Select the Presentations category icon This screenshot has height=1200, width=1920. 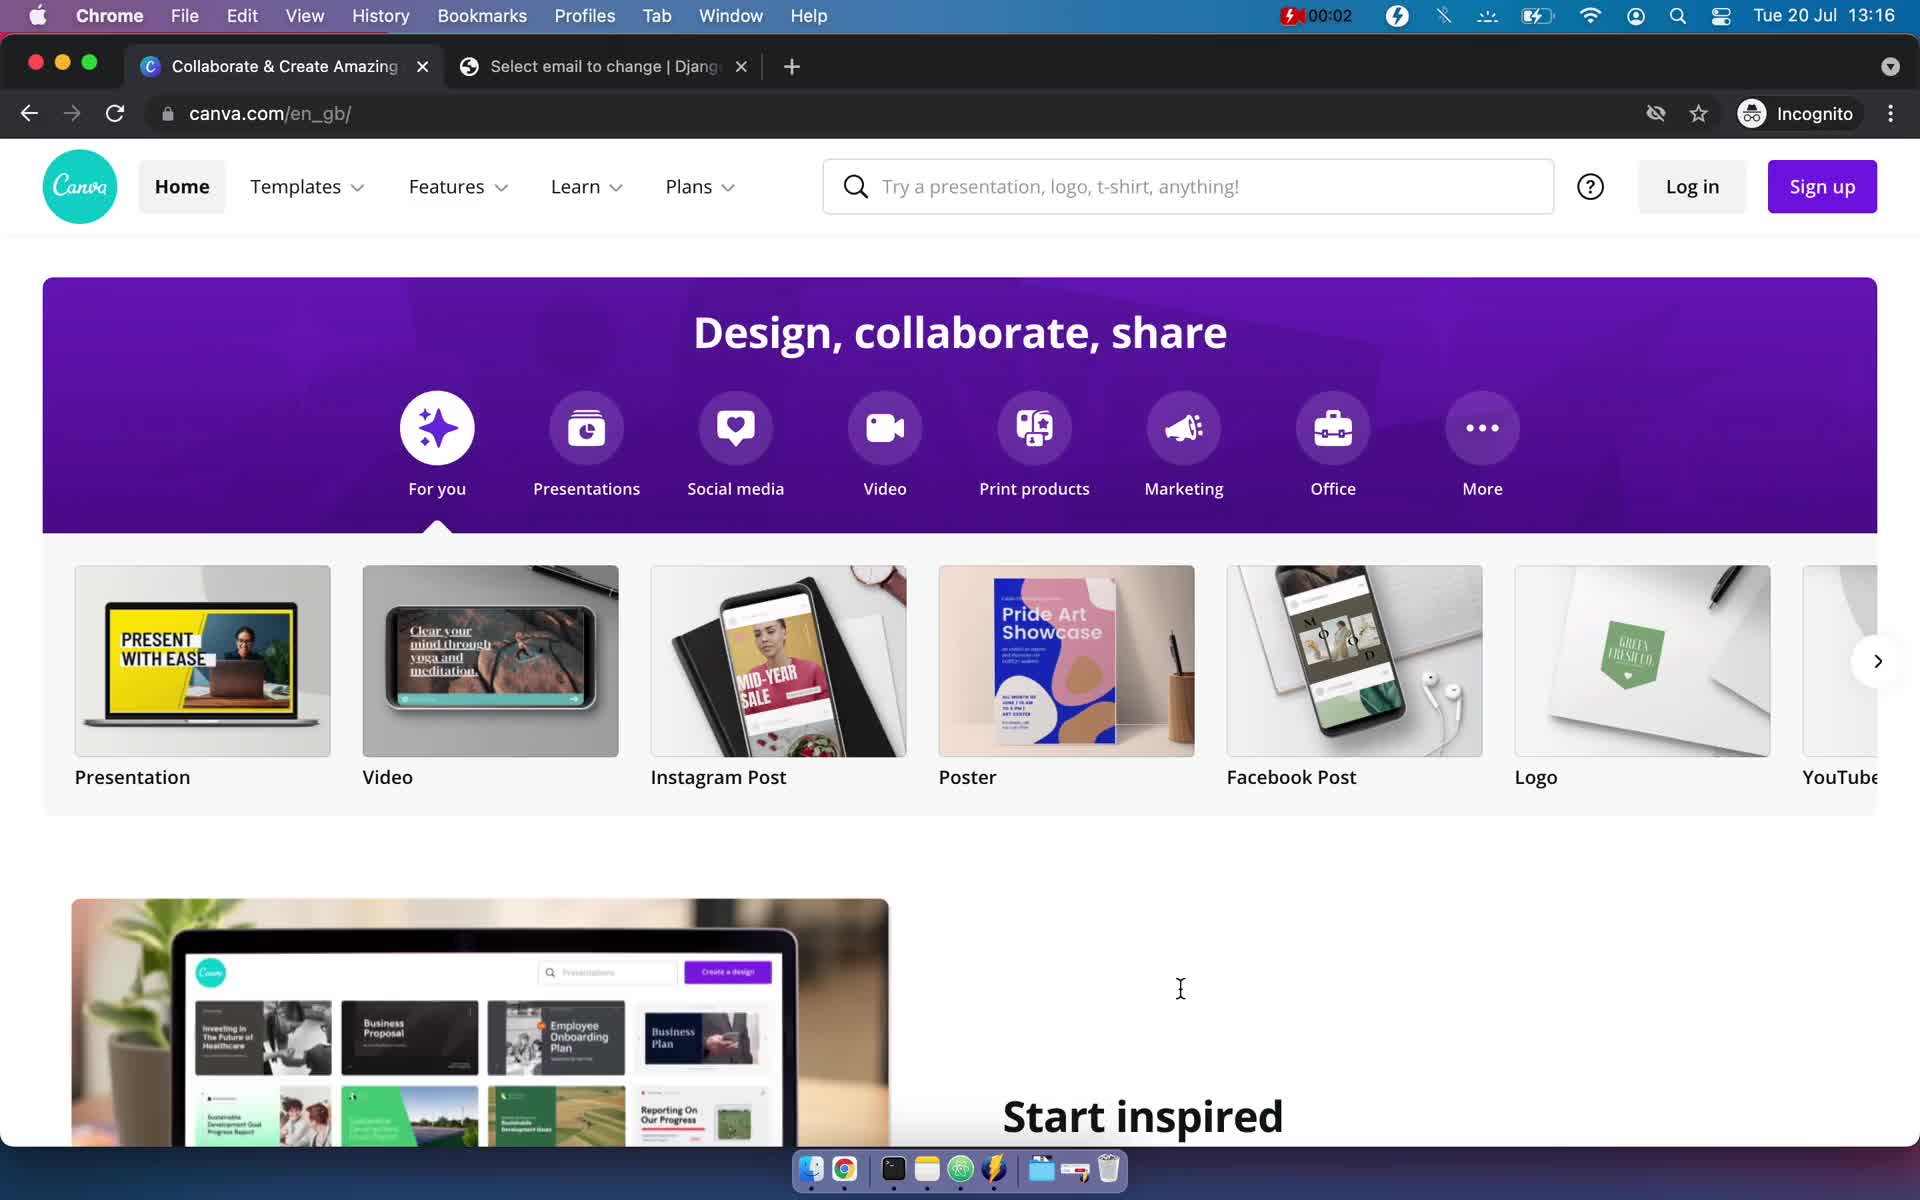point(586,427)
